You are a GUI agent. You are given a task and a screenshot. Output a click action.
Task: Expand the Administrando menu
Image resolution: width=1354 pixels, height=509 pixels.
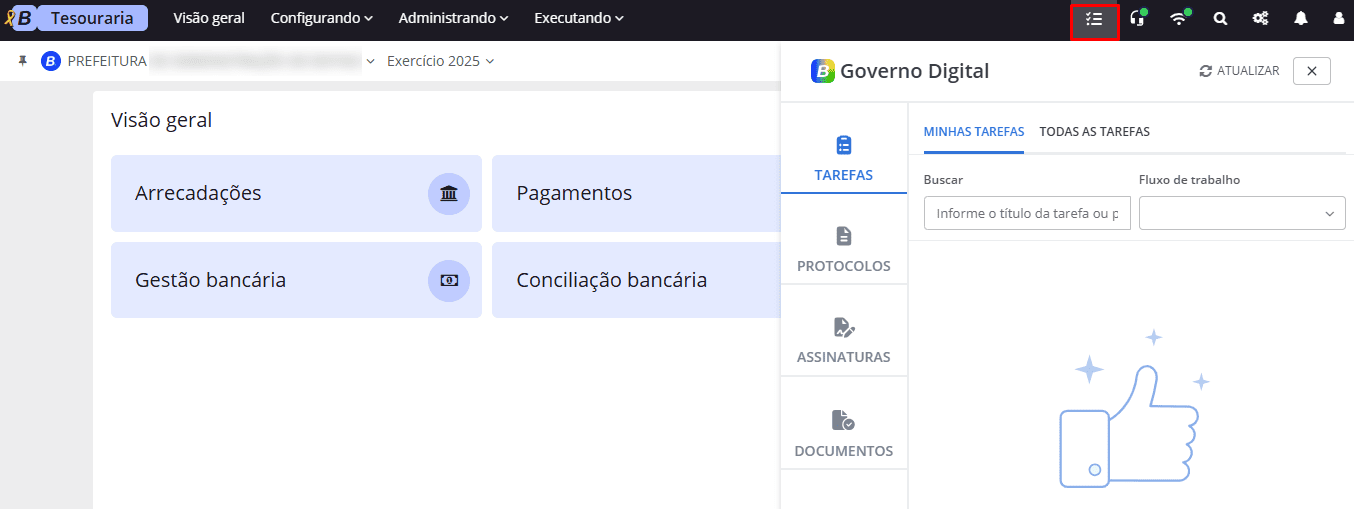coord(453,18)
